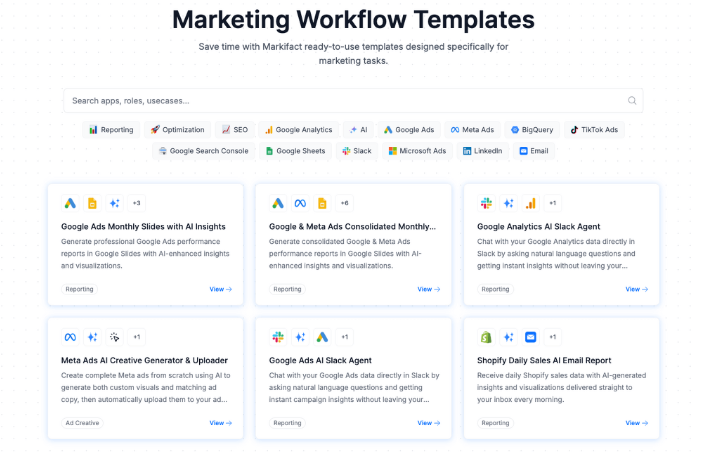Focus the search apps, roles, usecases field
Screen dimensions: 711x471
[x=340, y=100]
